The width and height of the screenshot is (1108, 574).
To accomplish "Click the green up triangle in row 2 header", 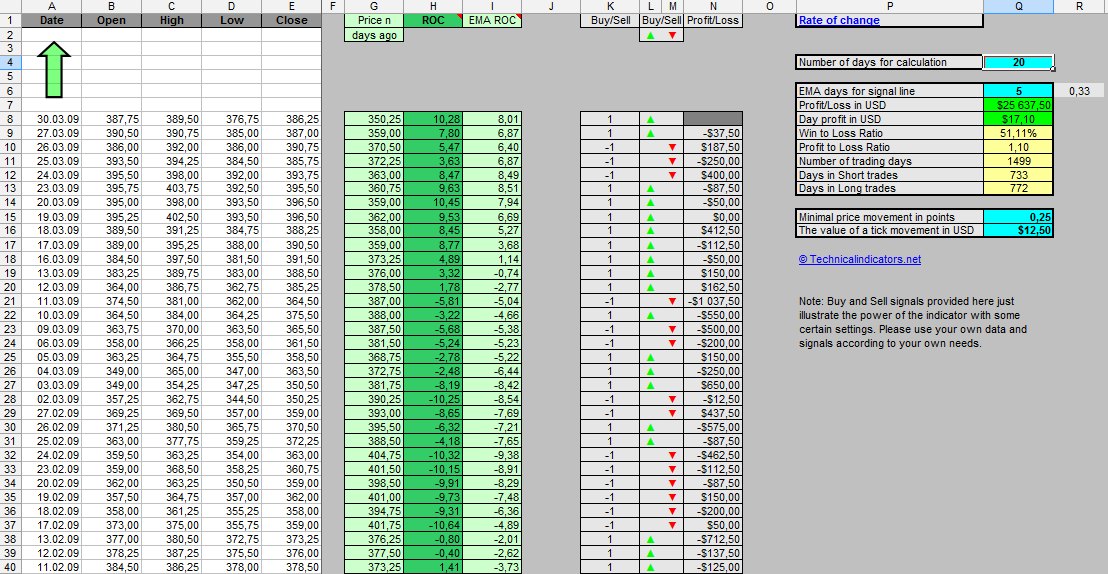I will point(650,35).
